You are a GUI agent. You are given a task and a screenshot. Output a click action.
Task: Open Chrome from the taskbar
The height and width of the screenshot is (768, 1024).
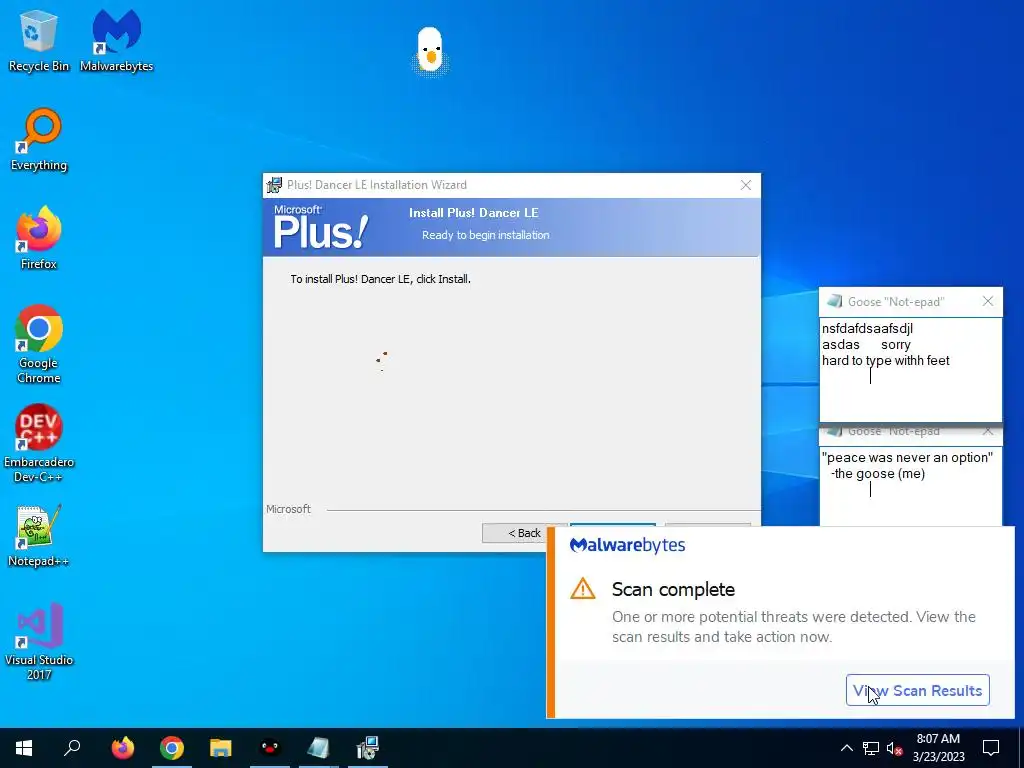(x=172, y=748)
